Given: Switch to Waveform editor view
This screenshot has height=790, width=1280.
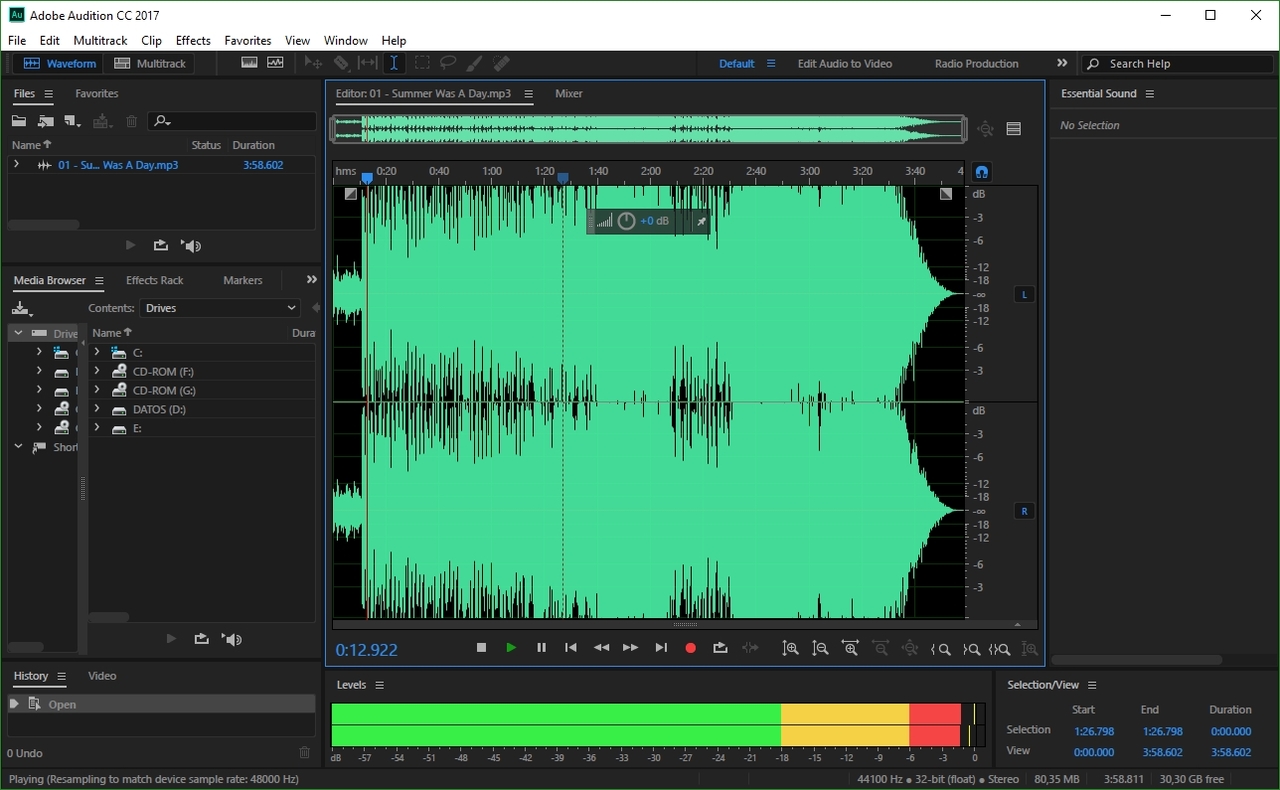Looking at the screenshot, I should [60, 63].
